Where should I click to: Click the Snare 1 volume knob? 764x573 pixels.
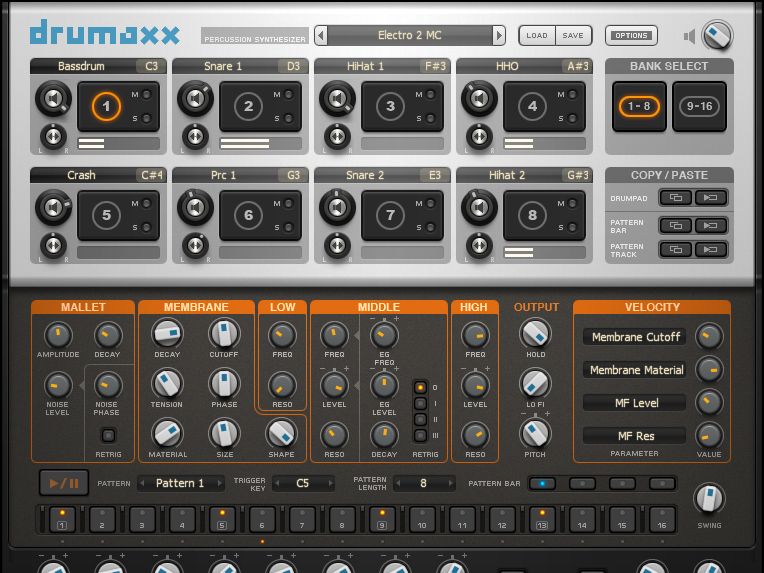pyautogui.click(x=195, y=99)
